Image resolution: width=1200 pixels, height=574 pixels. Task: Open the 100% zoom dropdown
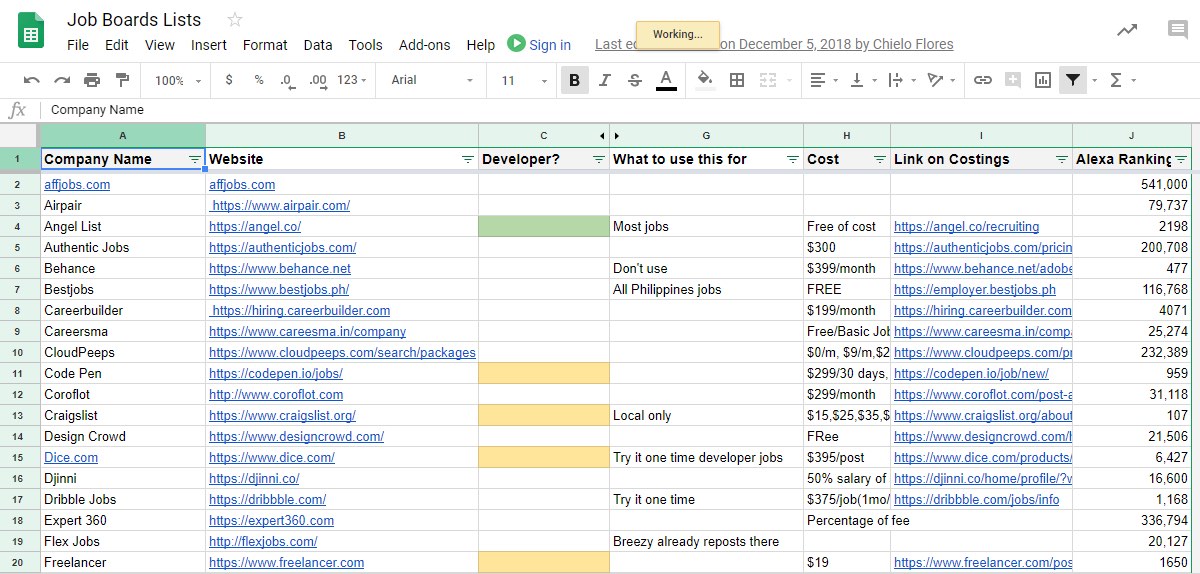(178, 80)
